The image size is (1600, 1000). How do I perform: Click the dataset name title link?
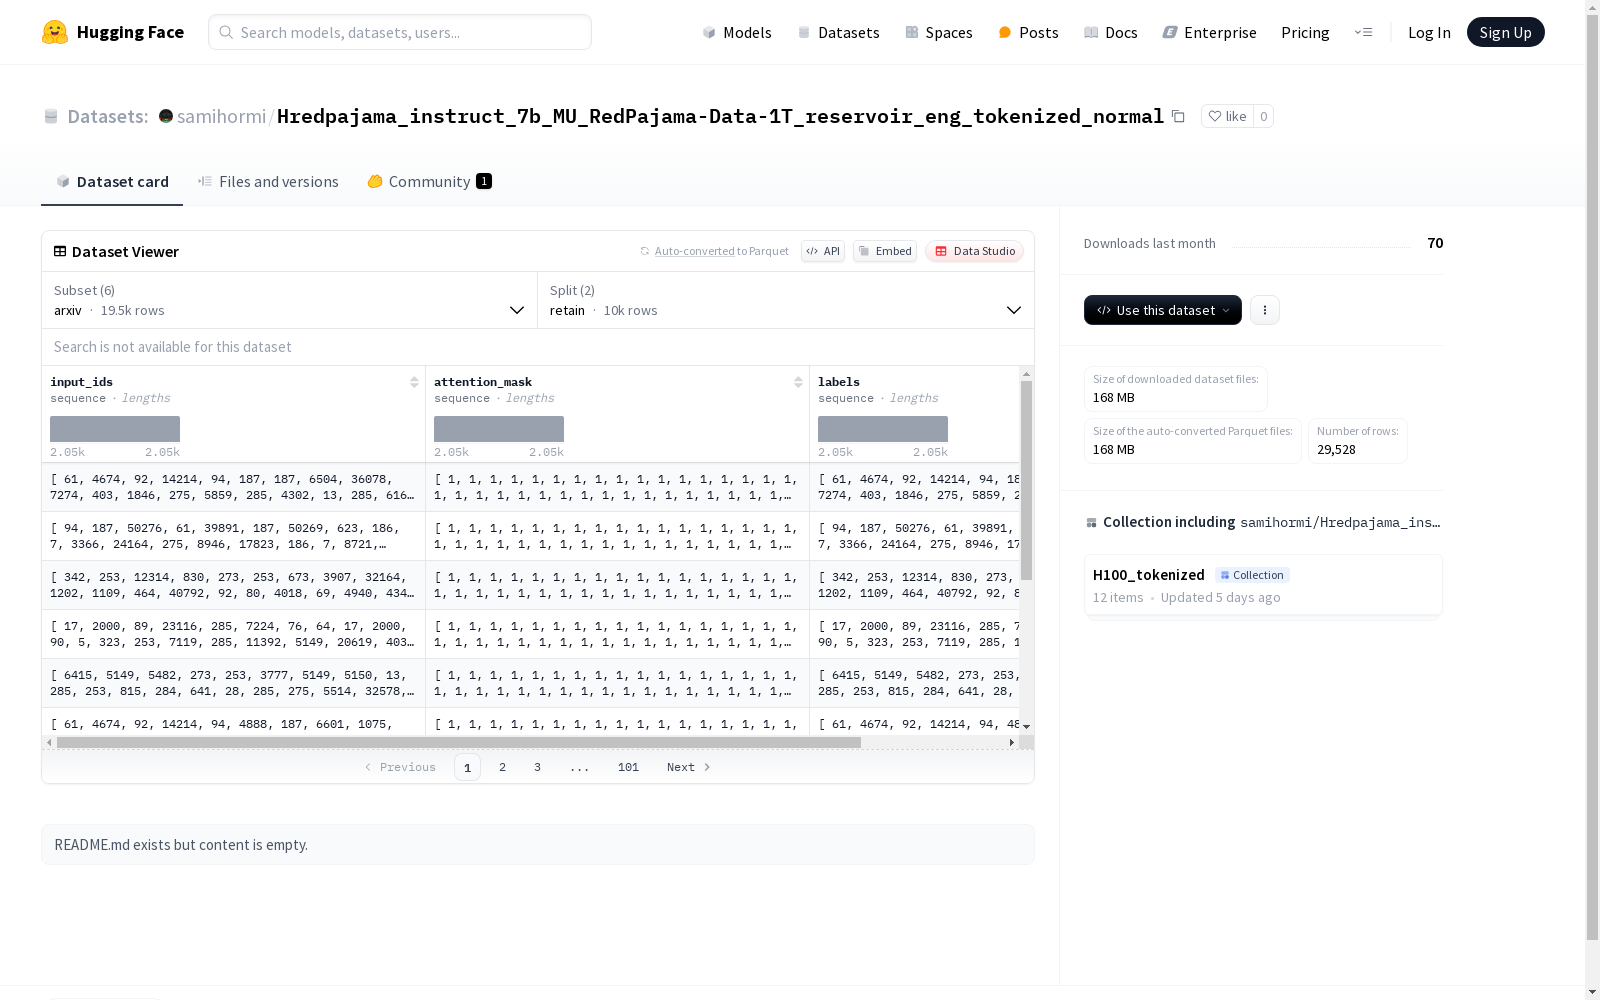[720, 116]
